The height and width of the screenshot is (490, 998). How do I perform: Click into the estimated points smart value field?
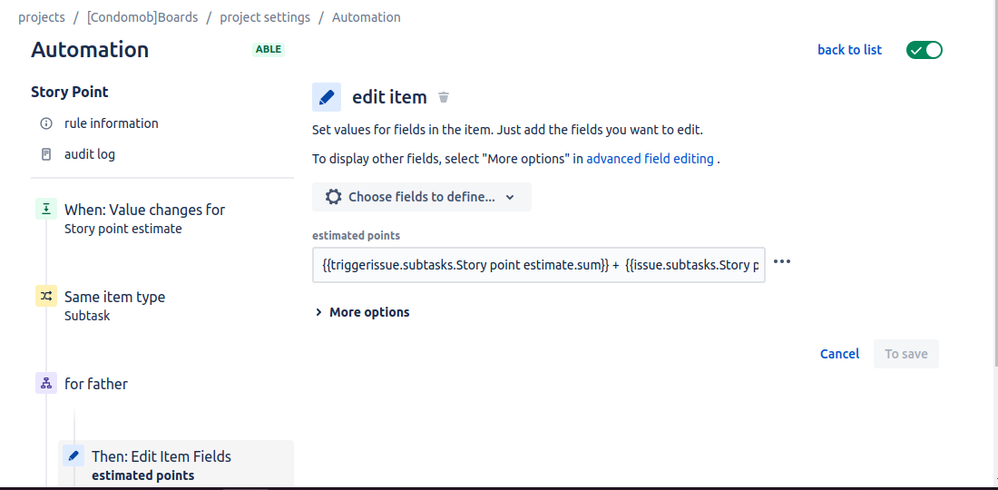coord(538,265)
